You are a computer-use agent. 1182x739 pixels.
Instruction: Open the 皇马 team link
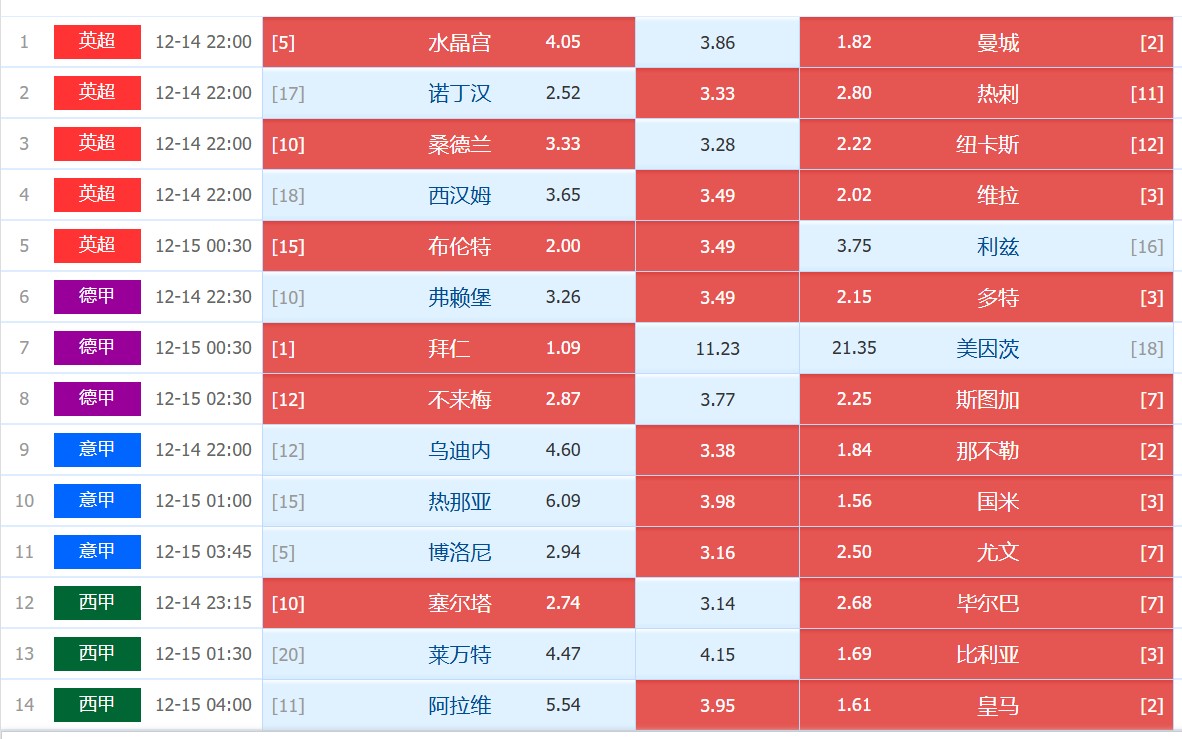[x=998, y=706]
